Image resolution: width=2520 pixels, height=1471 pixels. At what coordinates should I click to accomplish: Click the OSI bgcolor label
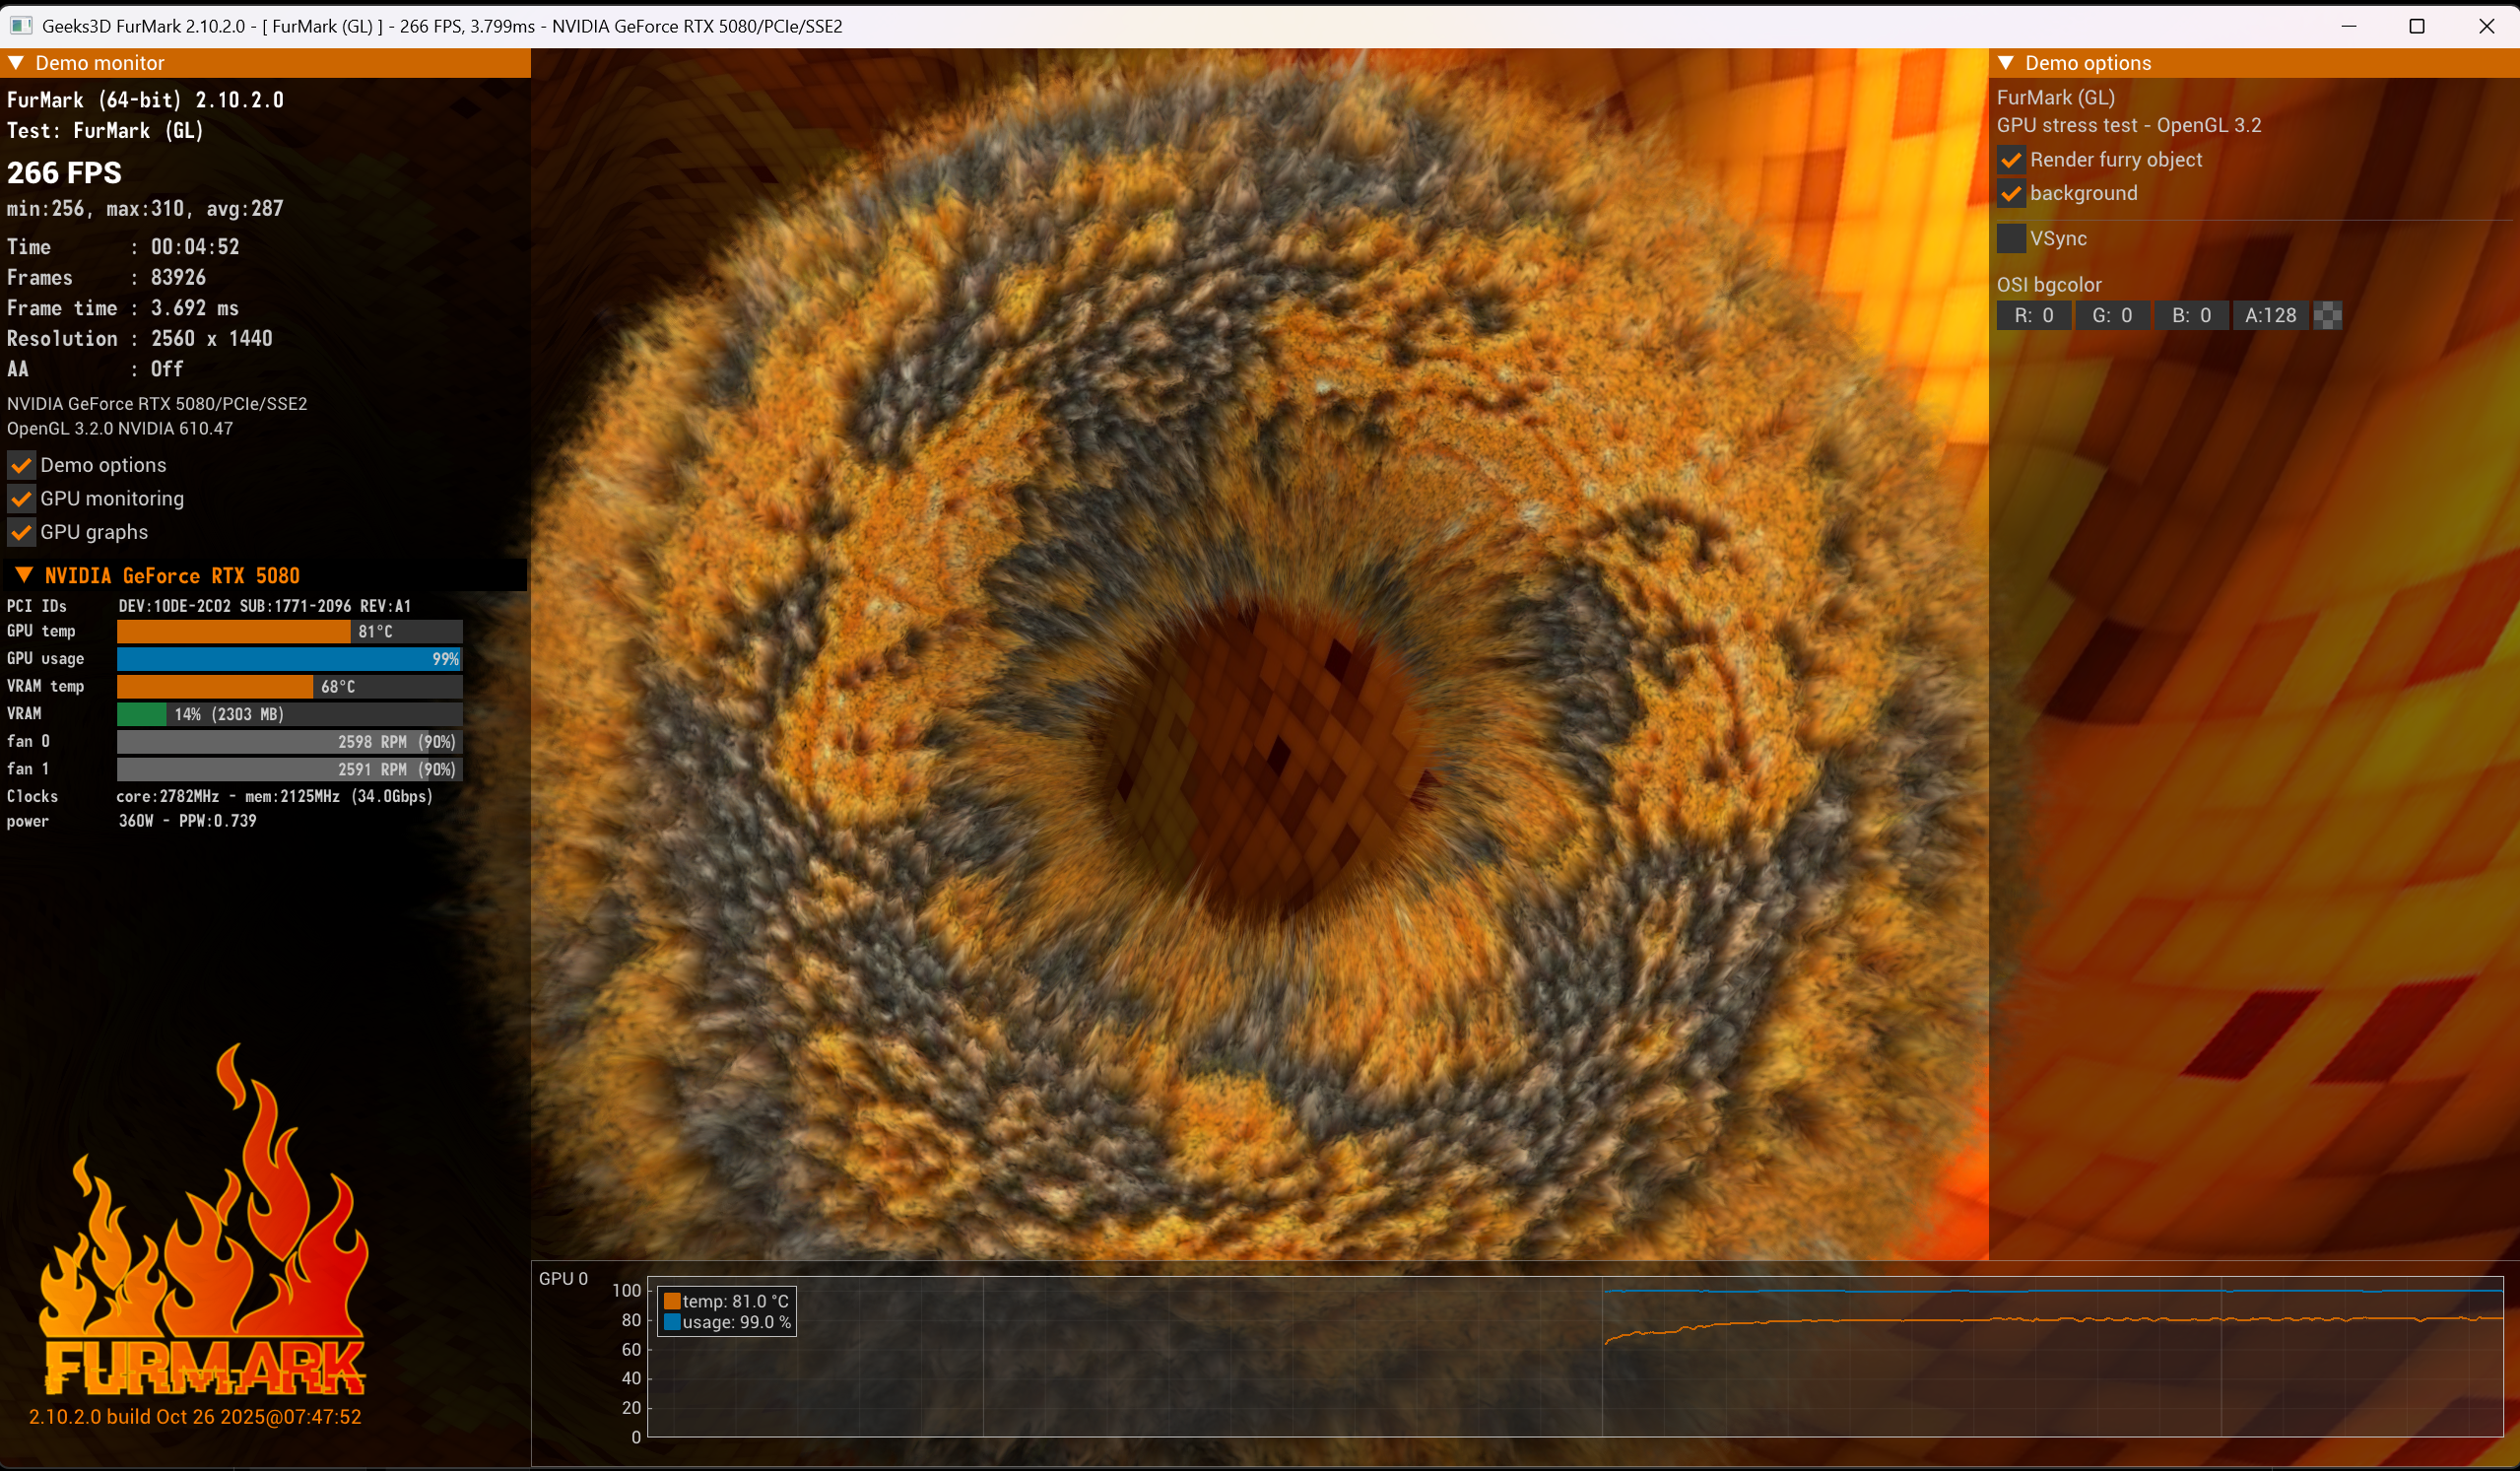point(2049,285)
